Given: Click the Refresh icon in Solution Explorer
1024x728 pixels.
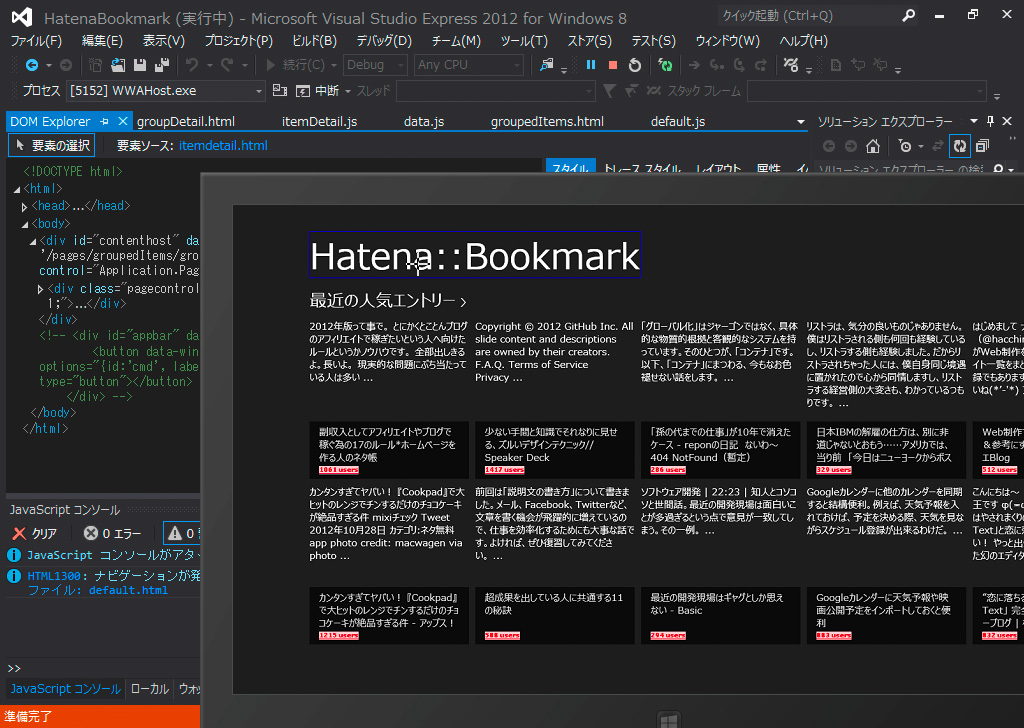Looking at the screenshot, I should click(960, 146).
